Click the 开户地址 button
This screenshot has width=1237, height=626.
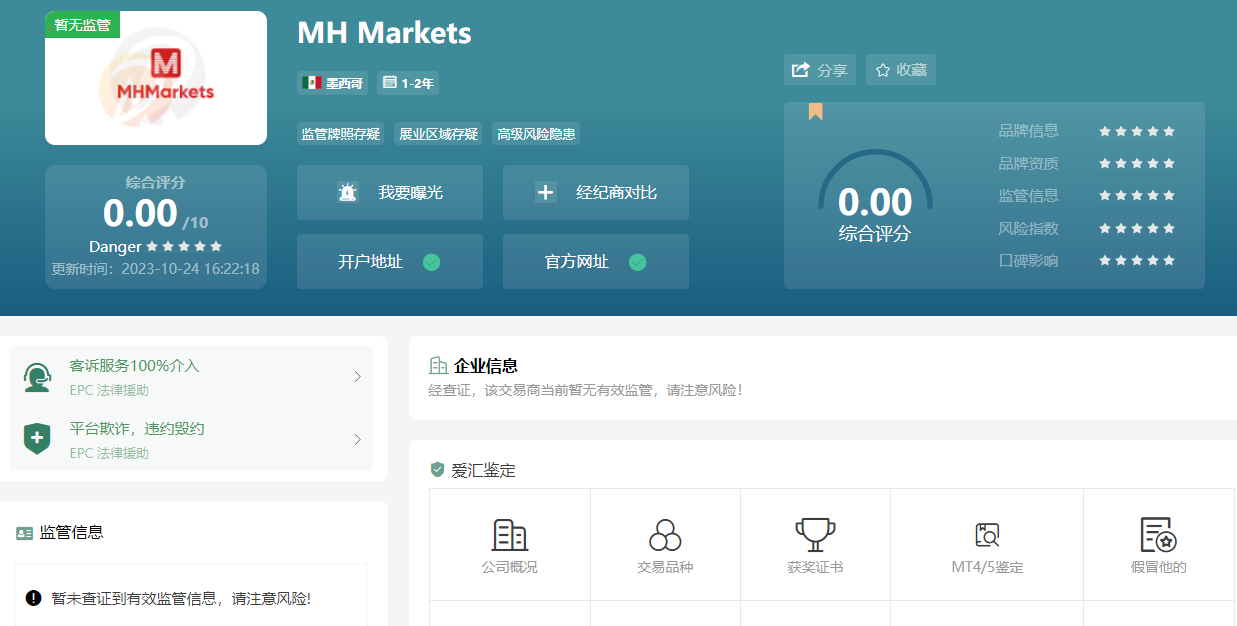pyautogui.click(x=389, y=262)
